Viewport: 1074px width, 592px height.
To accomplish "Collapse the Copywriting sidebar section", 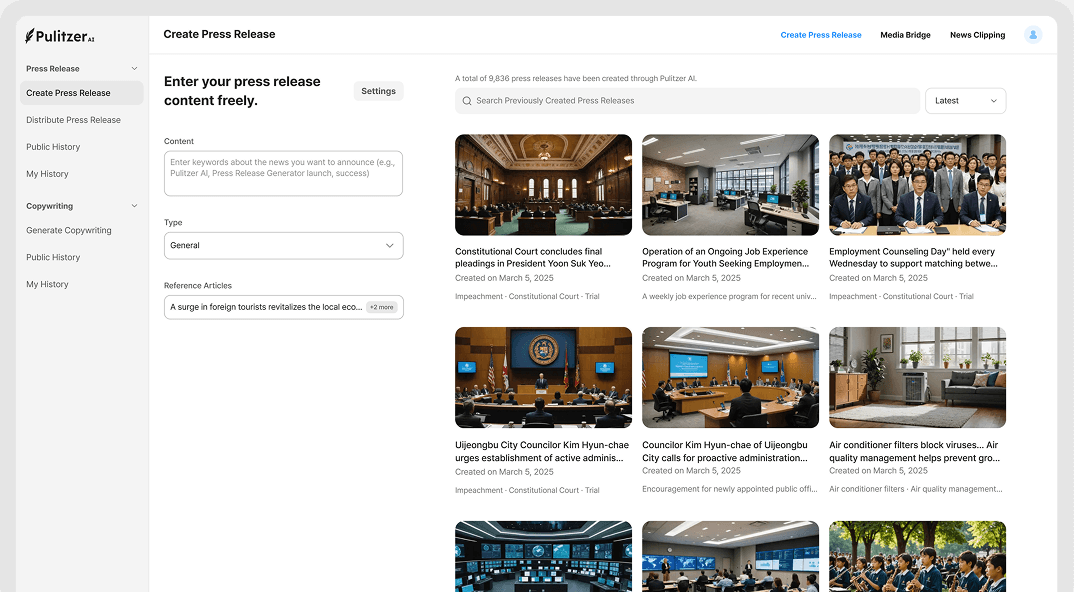I will [134, 206].
